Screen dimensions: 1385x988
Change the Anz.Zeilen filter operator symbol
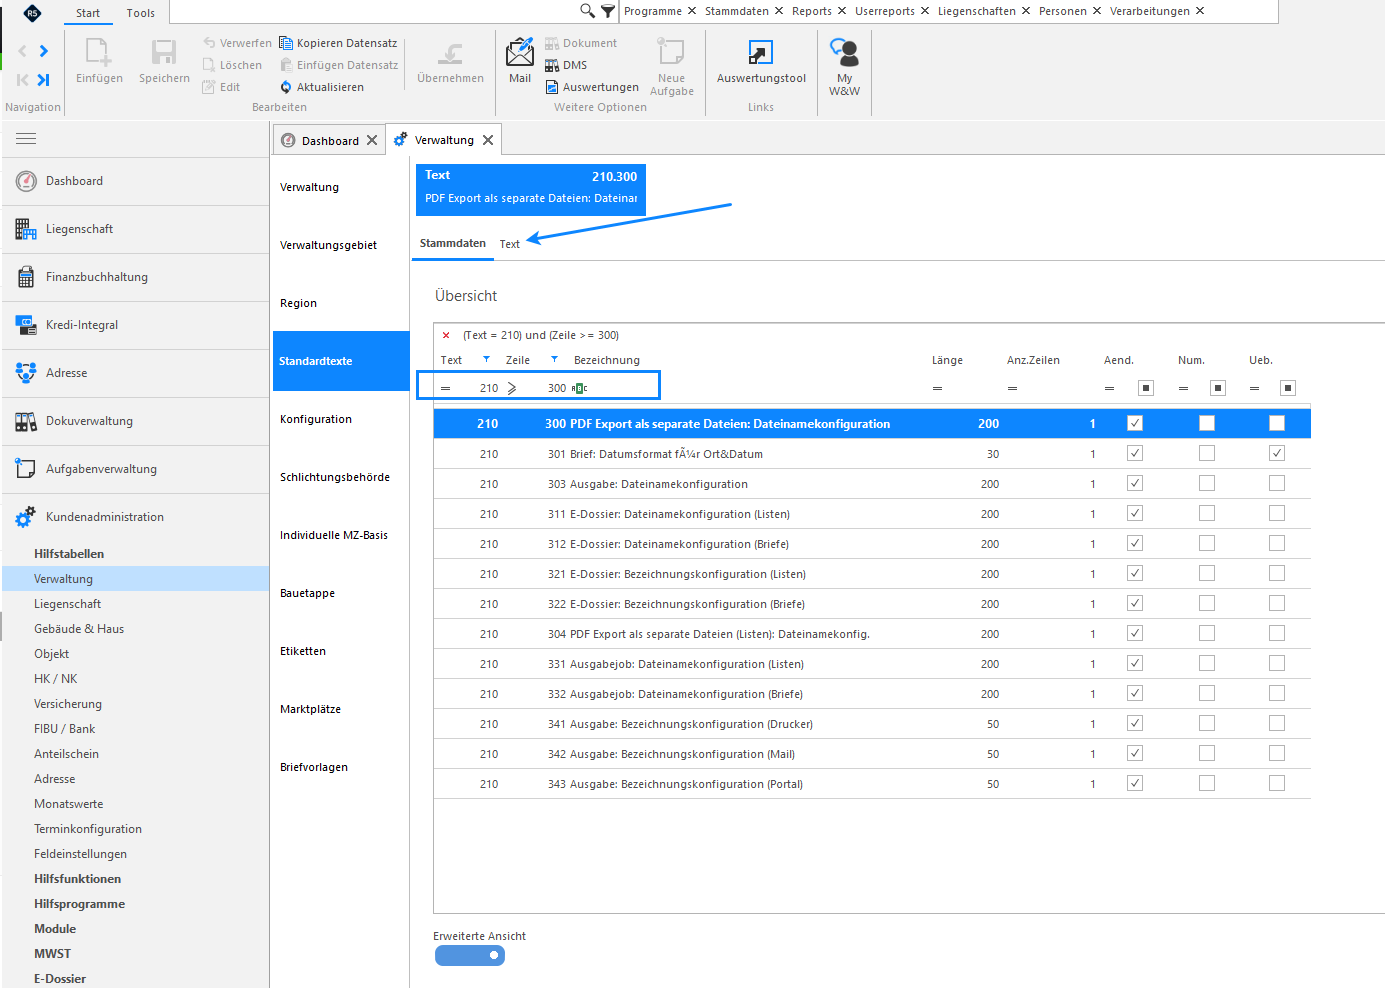tap(1012, 388)
